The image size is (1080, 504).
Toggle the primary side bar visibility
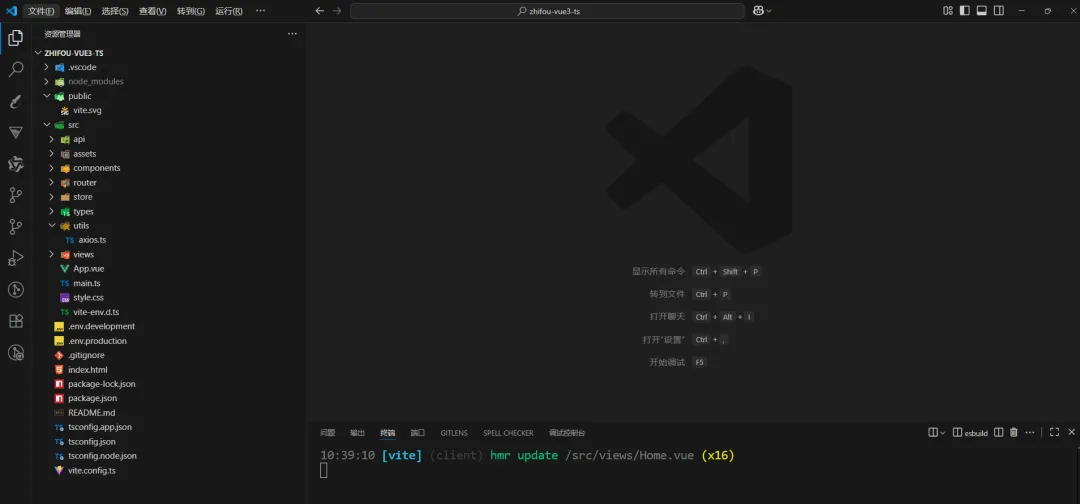point(965,11)
